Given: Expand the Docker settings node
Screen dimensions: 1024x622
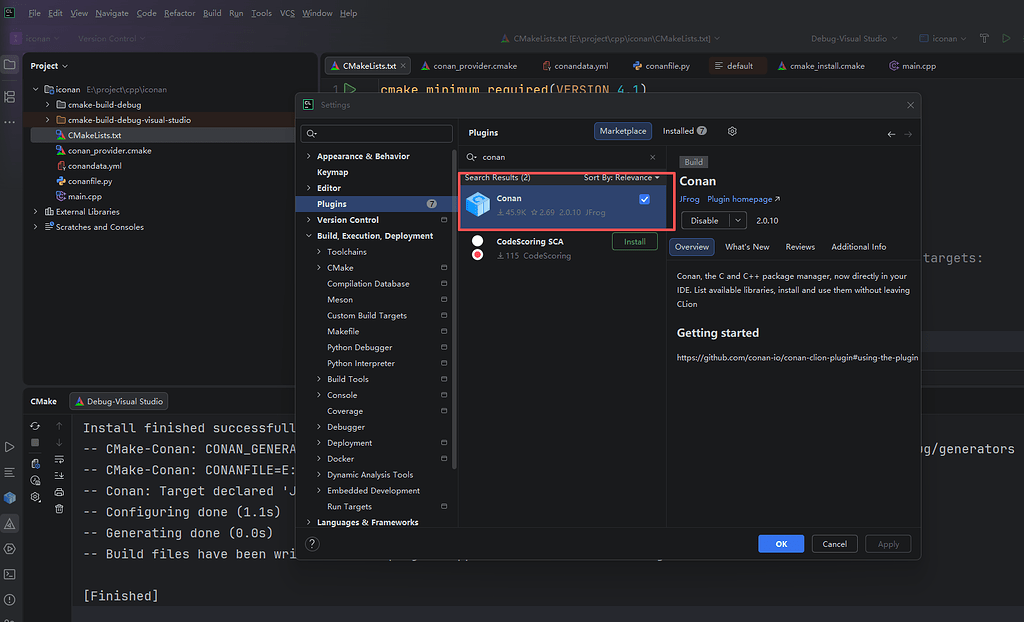Looking at the screenshot, I should (319, 459).
